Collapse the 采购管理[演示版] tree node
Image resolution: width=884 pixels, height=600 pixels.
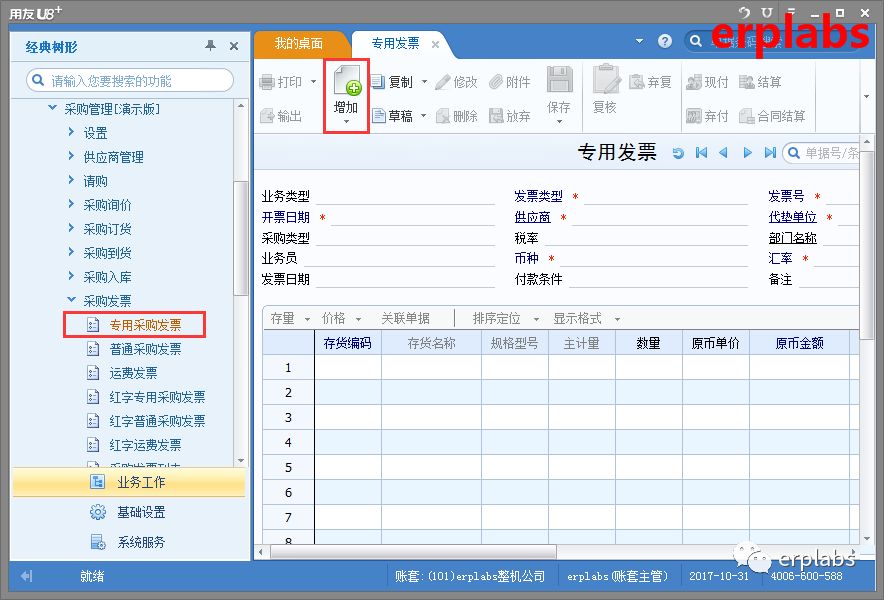(x=52, y=107)
